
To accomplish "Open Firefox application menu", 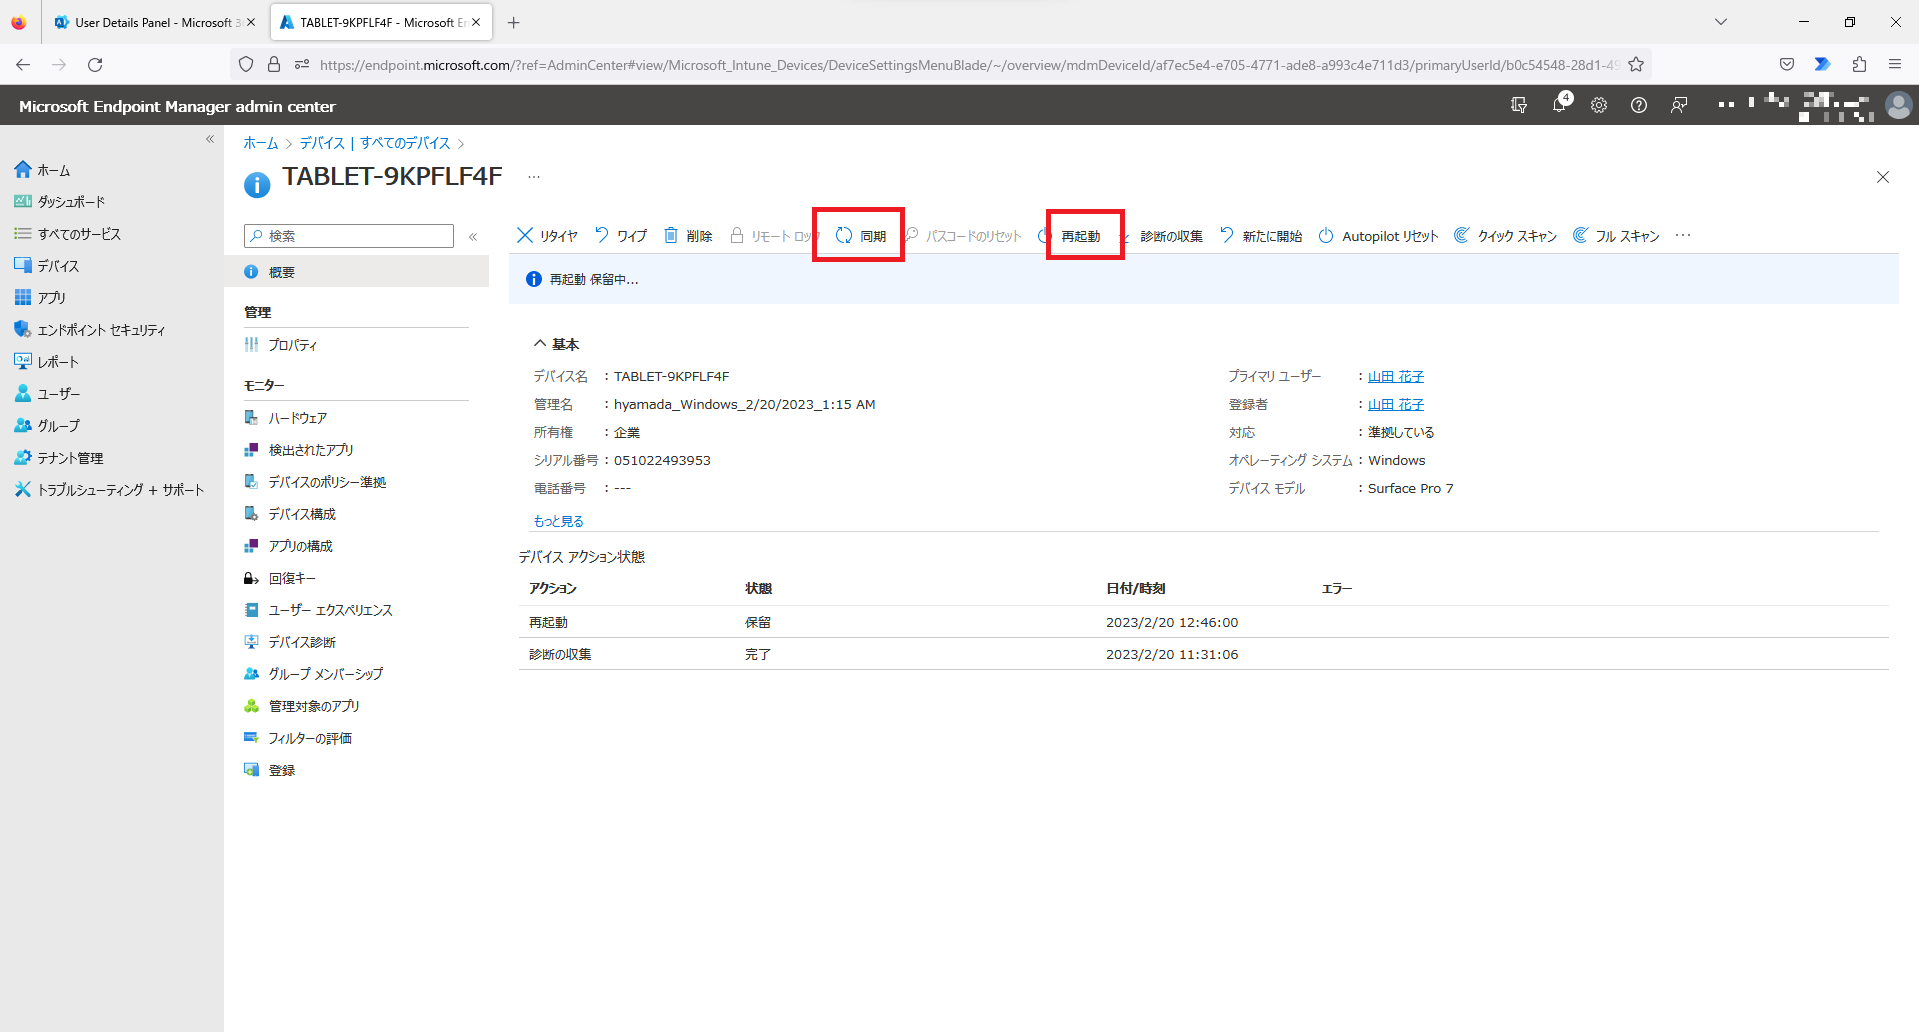I will [1895, 65].
